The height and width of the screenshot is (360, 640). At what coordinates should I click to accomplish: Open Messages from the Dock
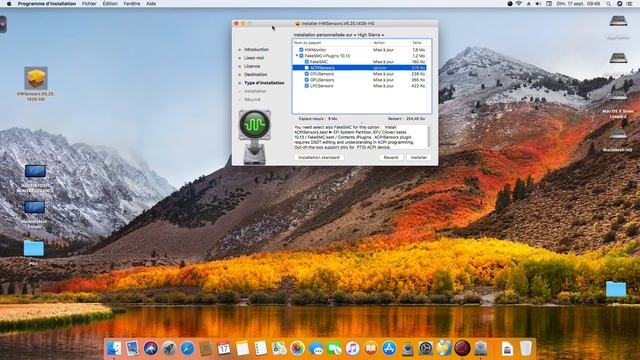click(316, 348)
